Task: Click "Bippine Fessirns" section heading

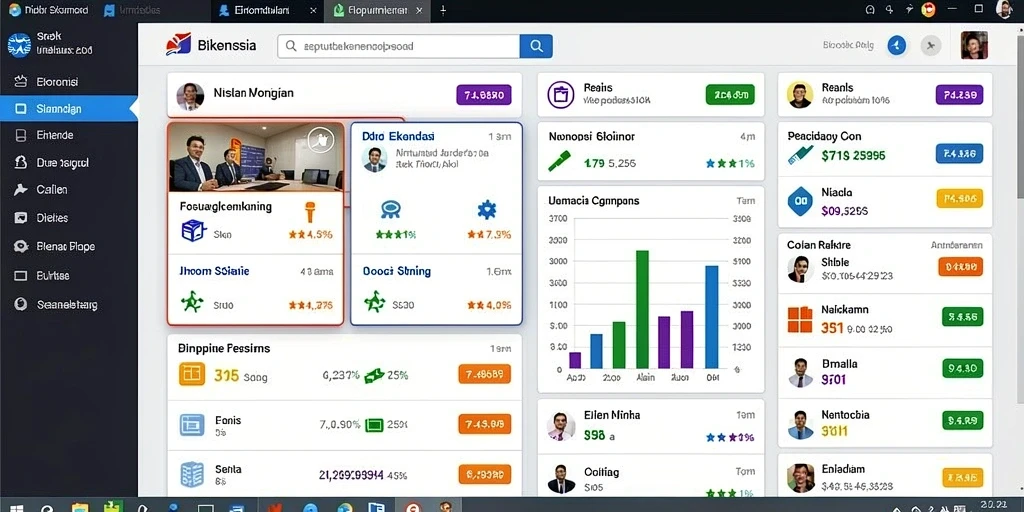Action: 224,349
